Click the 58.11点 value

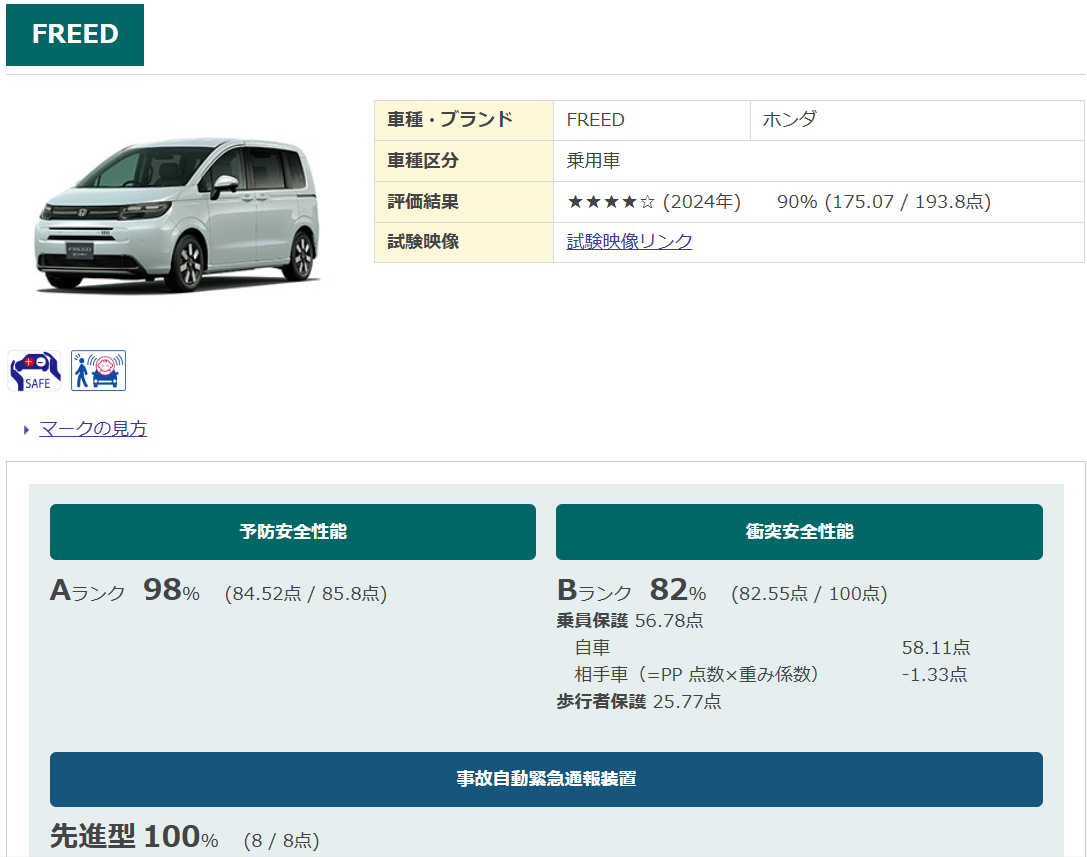[x=936, y=648]
